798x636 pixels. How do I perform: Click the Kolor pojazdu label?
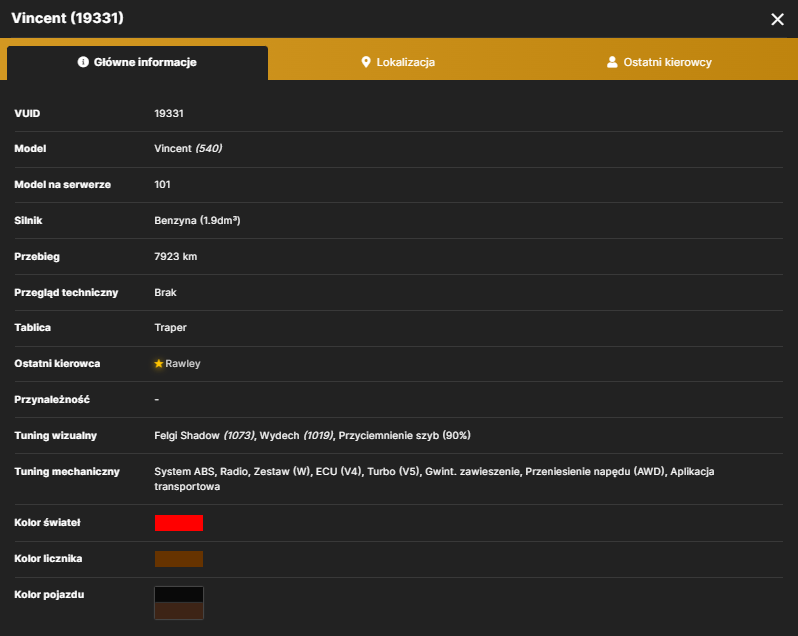[x=49, y=595]
